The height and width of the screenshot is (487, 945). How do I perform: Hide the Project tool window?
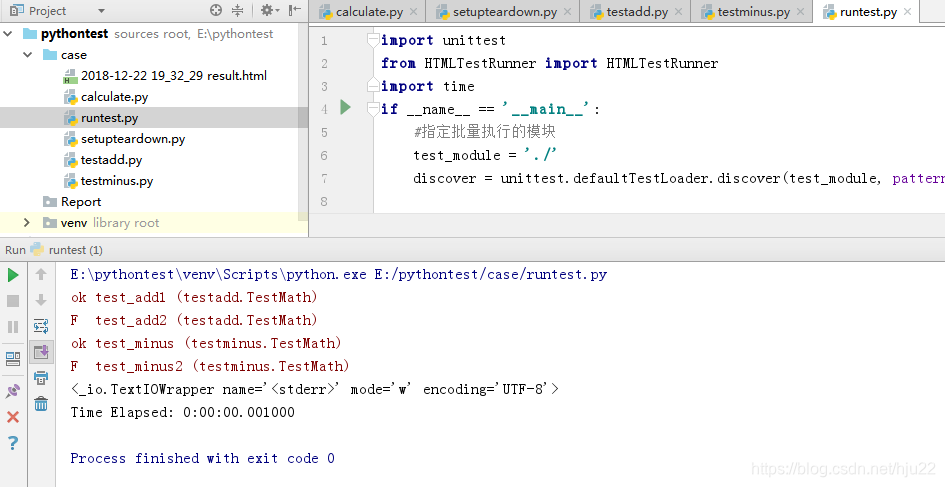click(295, 10)
